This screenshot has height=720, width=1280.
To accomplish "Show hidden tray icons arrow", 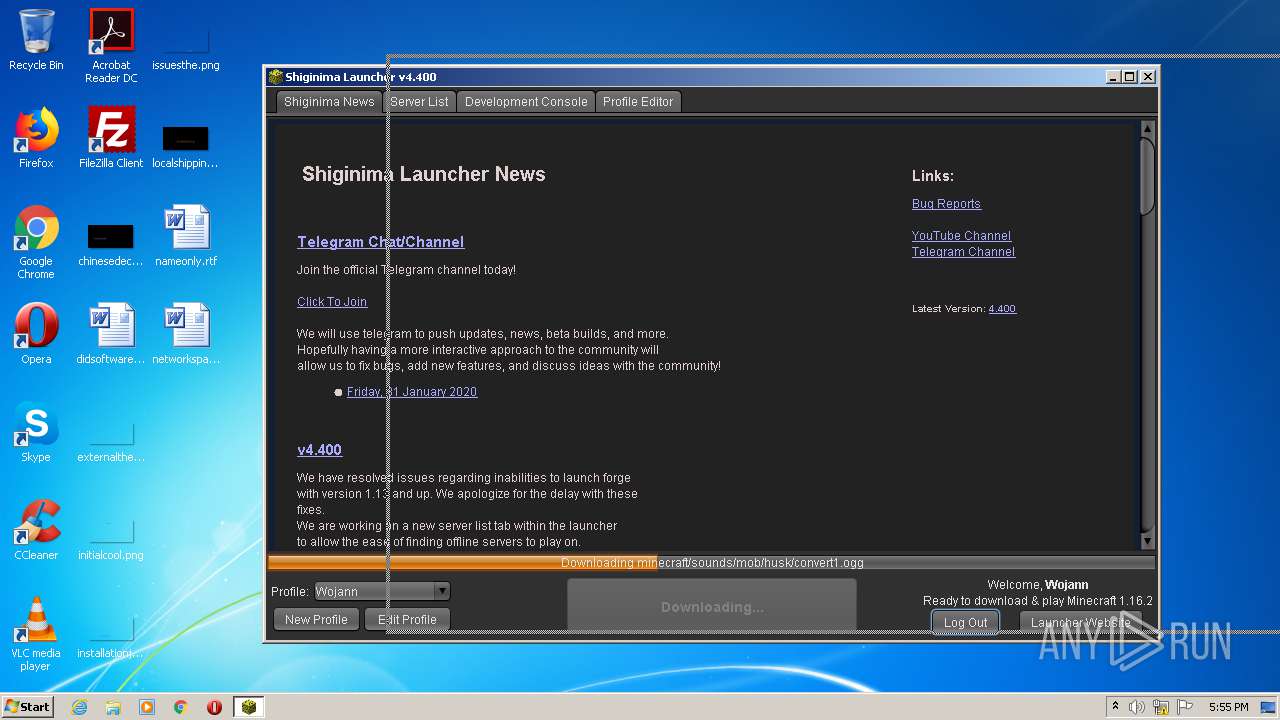I will [x=1116, y=707].
